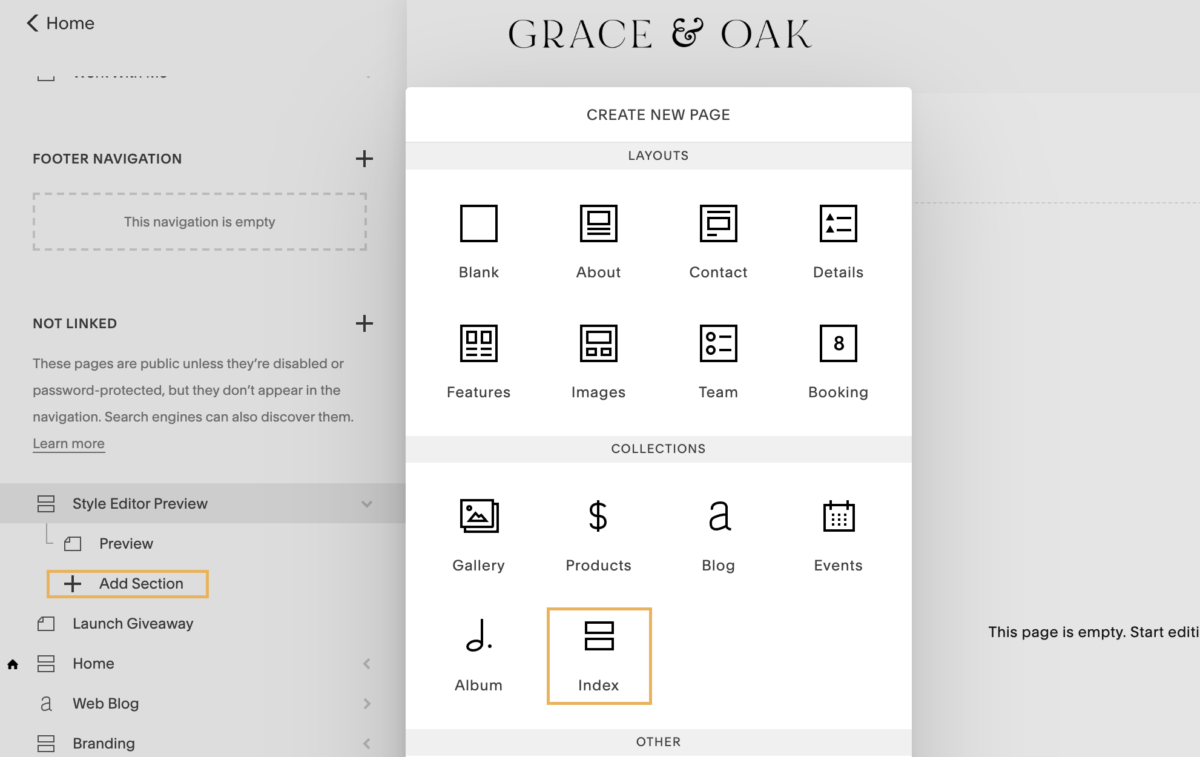The image size is (1200, 757).
Task: Select the Blank layout icon
Action: pyautogui.click(x=478, y=224)
